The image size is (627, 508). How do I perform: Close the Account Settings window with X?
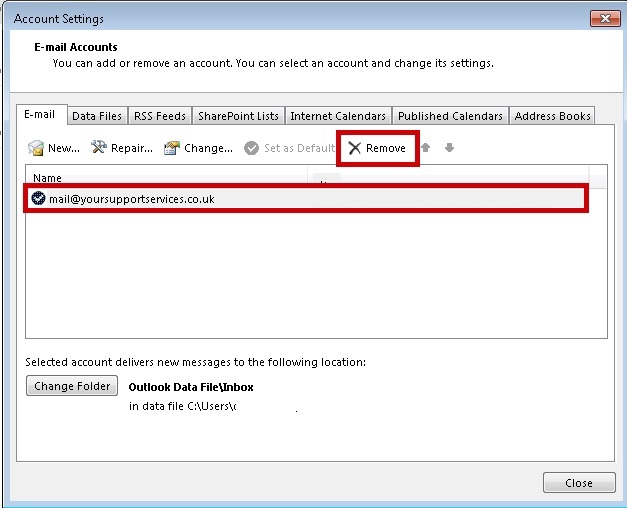[605, 18]
